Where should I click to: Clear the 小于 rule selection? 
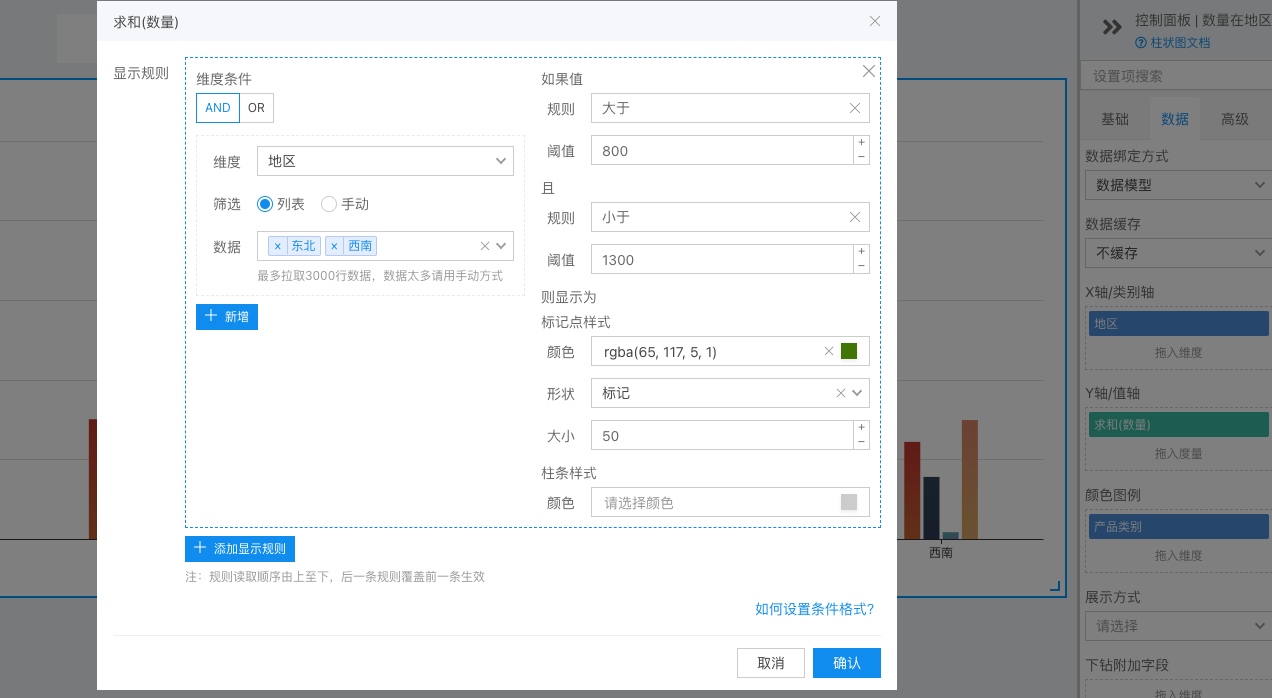855,217
